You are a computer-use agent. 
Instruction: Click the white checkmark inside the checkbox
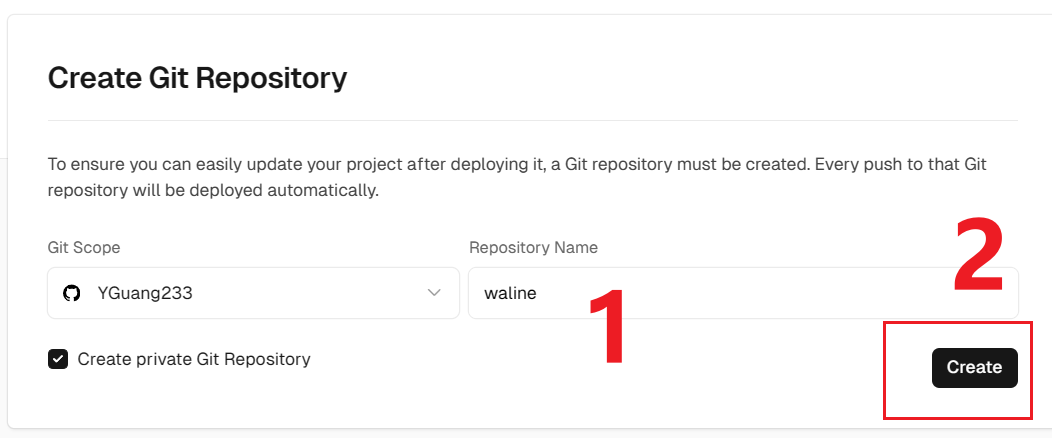[58, 359]
